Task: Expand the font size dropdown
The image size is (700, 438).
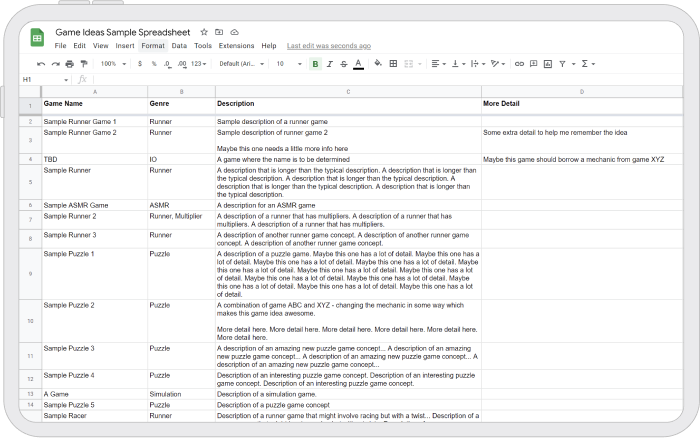Action: (x=288, y=63)
